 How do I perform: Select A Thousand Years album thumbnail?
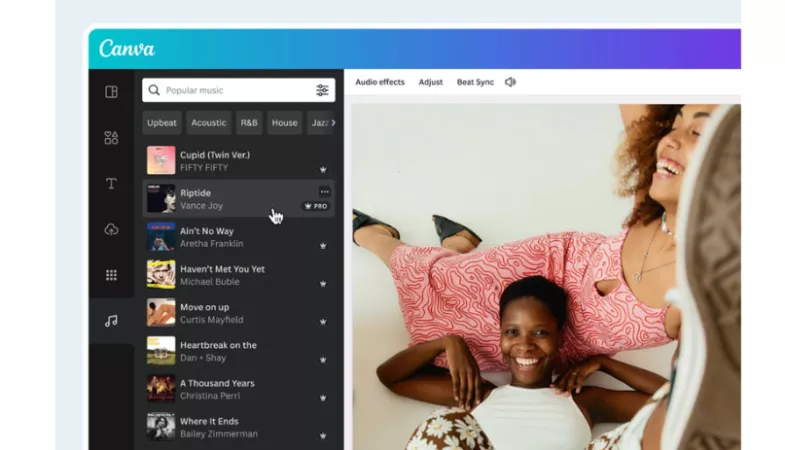click(161, 388)
